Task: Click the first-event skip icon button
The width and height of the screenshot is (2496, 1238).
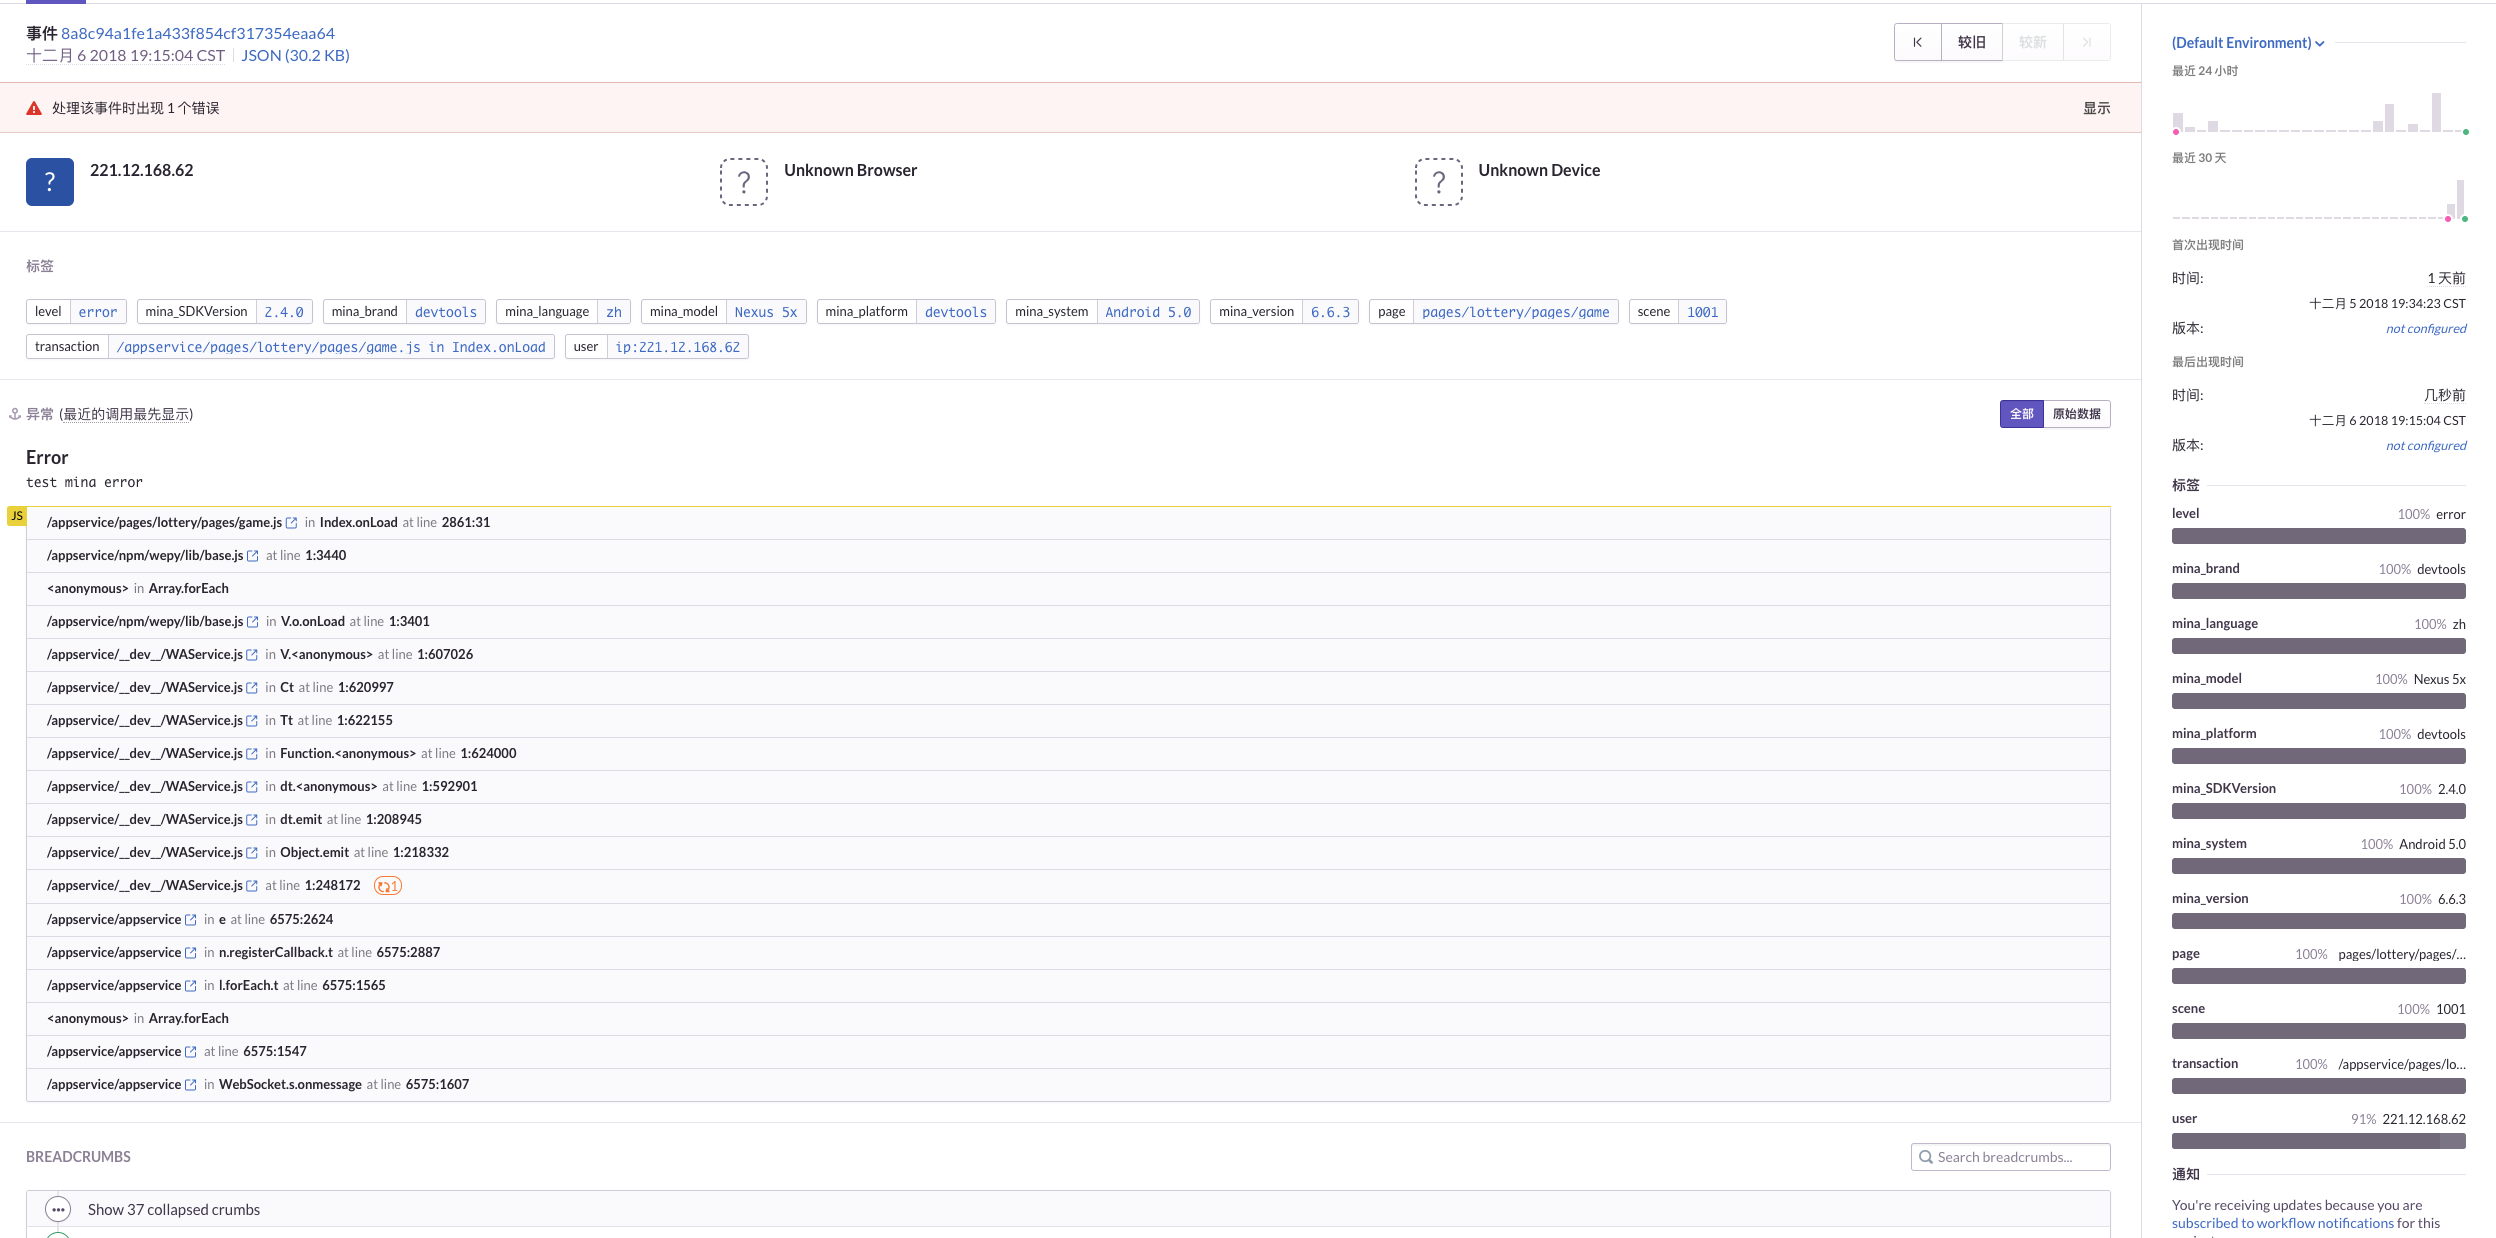Action: coord(1917,42)
